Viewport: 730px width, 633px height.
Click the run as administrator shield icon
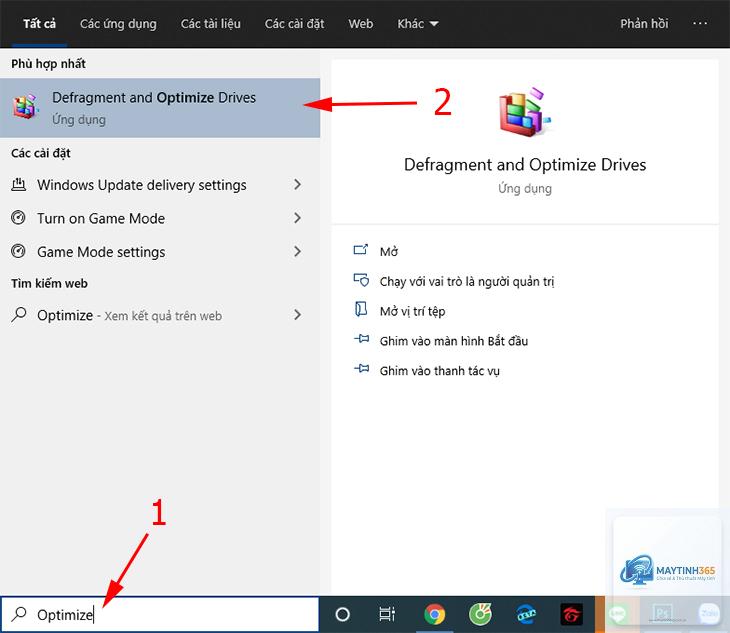click(361, 280)
